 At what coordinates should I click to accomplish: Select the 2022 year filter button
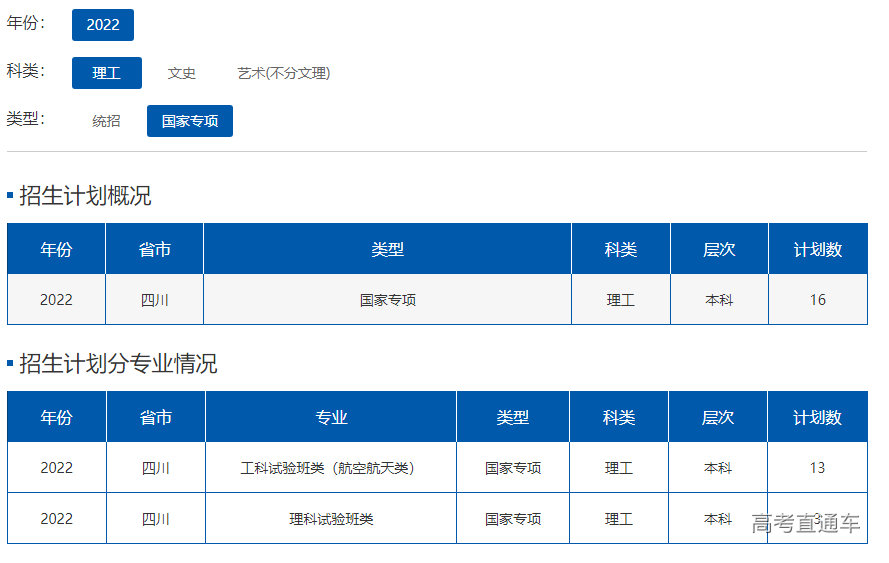click(102, 25)
